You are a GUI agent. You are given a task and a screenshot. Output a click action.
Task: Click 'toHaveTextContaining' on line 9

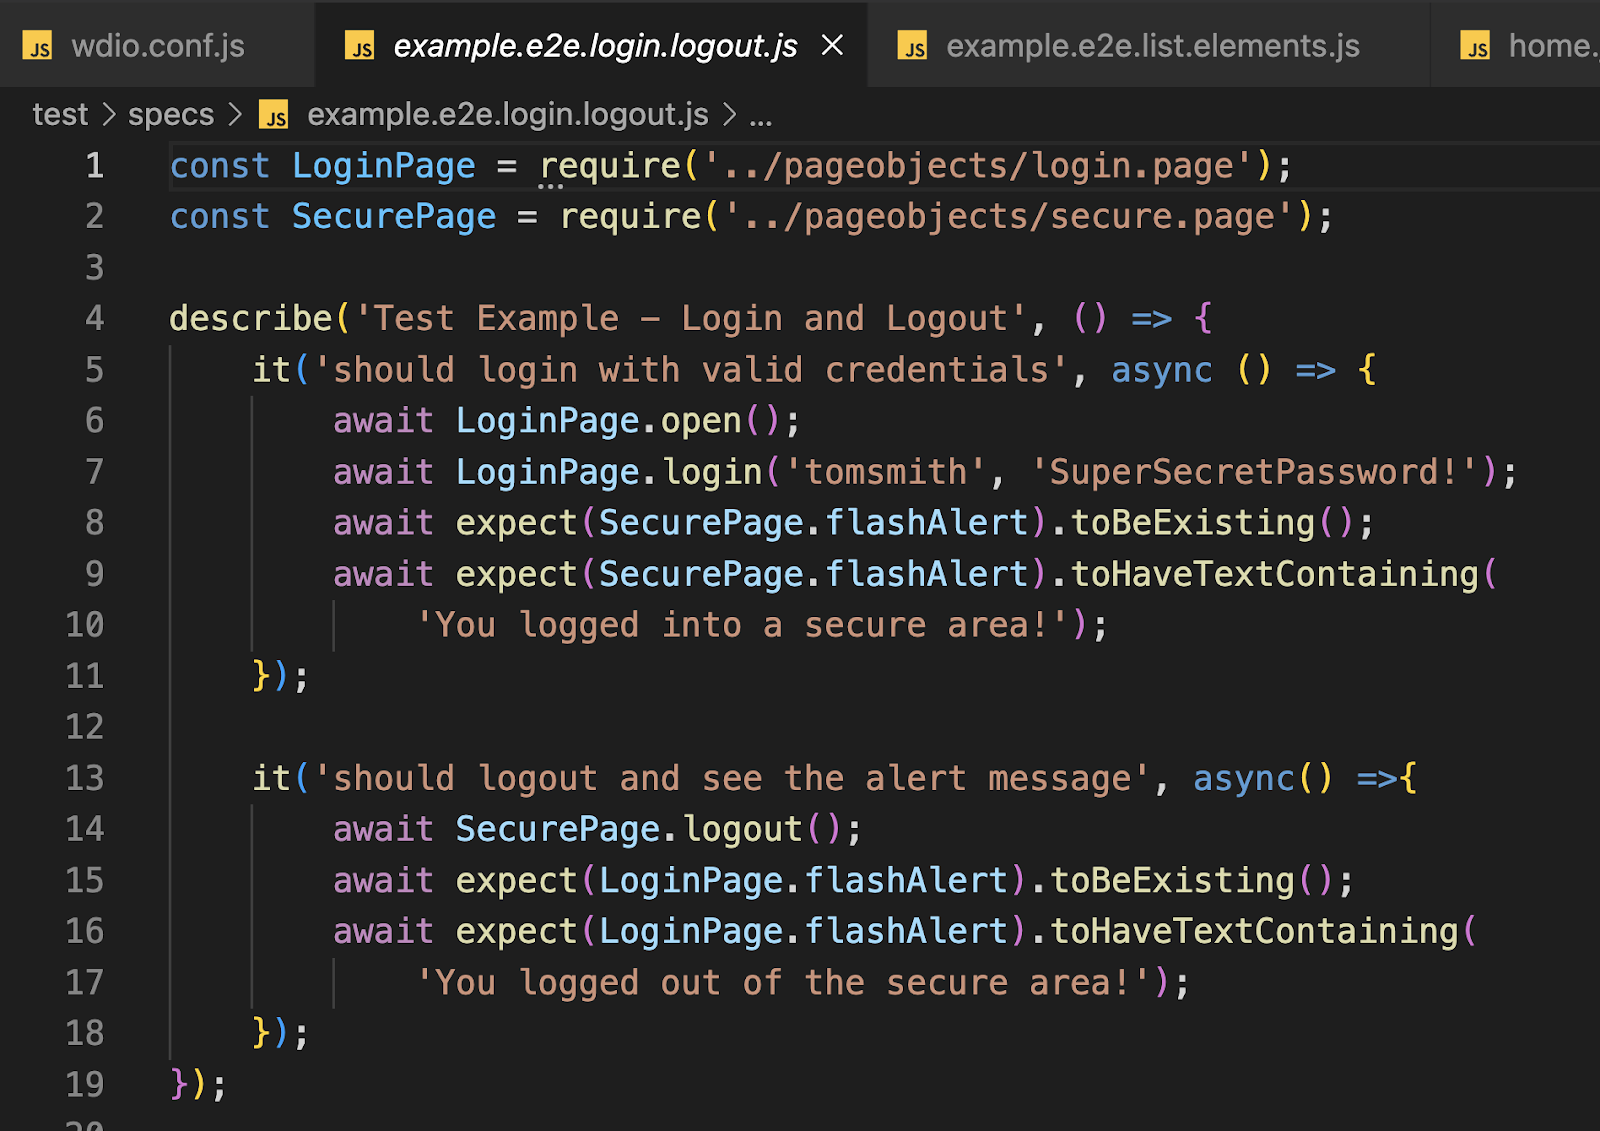pyautogui.click(x=1275, y=573)
